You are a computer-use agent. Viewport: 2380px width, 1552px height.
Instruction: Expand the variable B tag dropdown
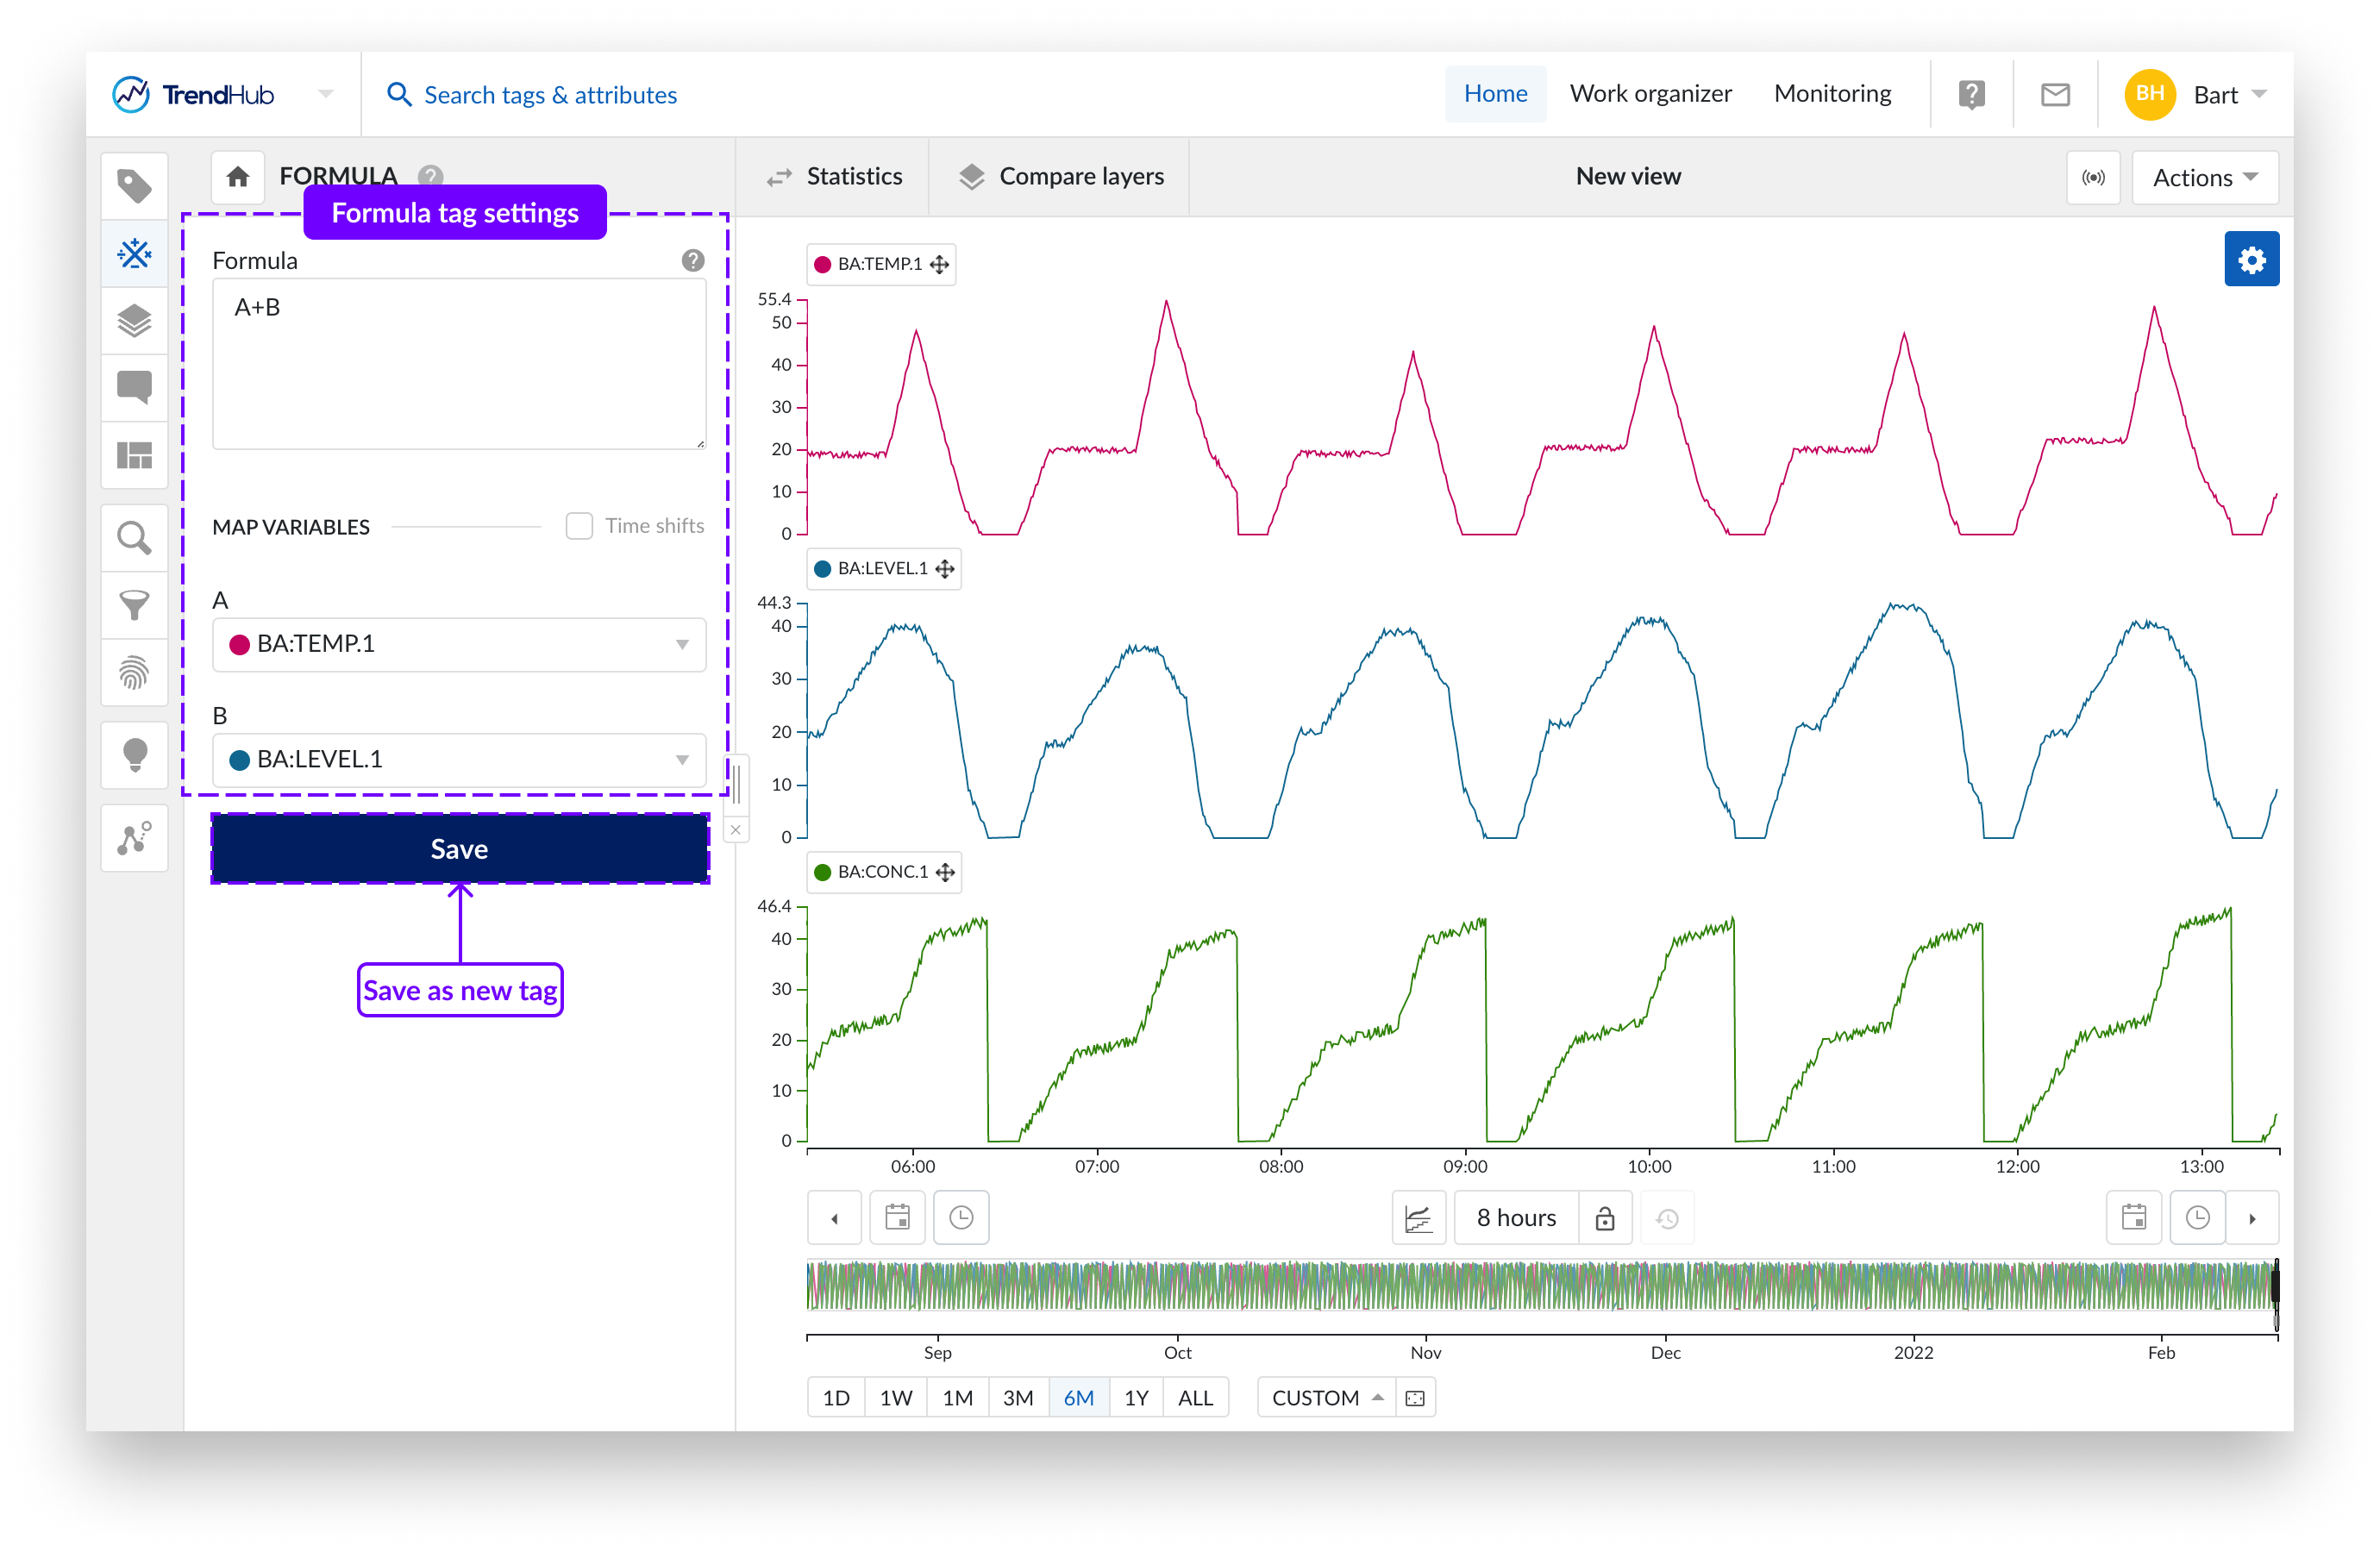tap(459, 760)
